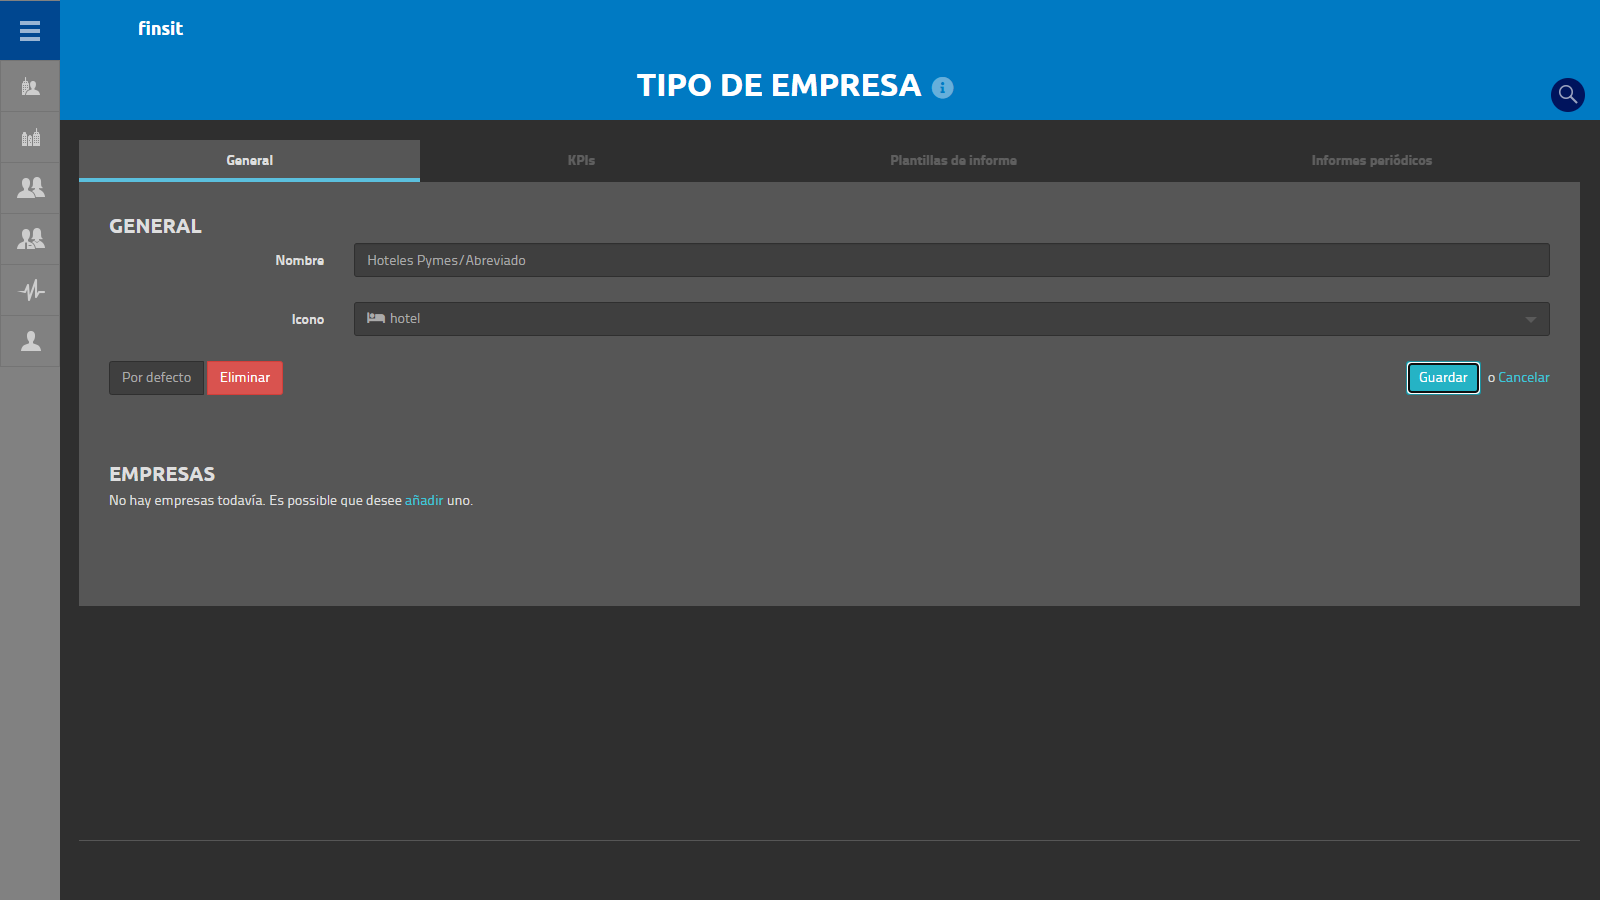1600x900 pixels.
Task: Select the General tab
Action: (249, 160)
